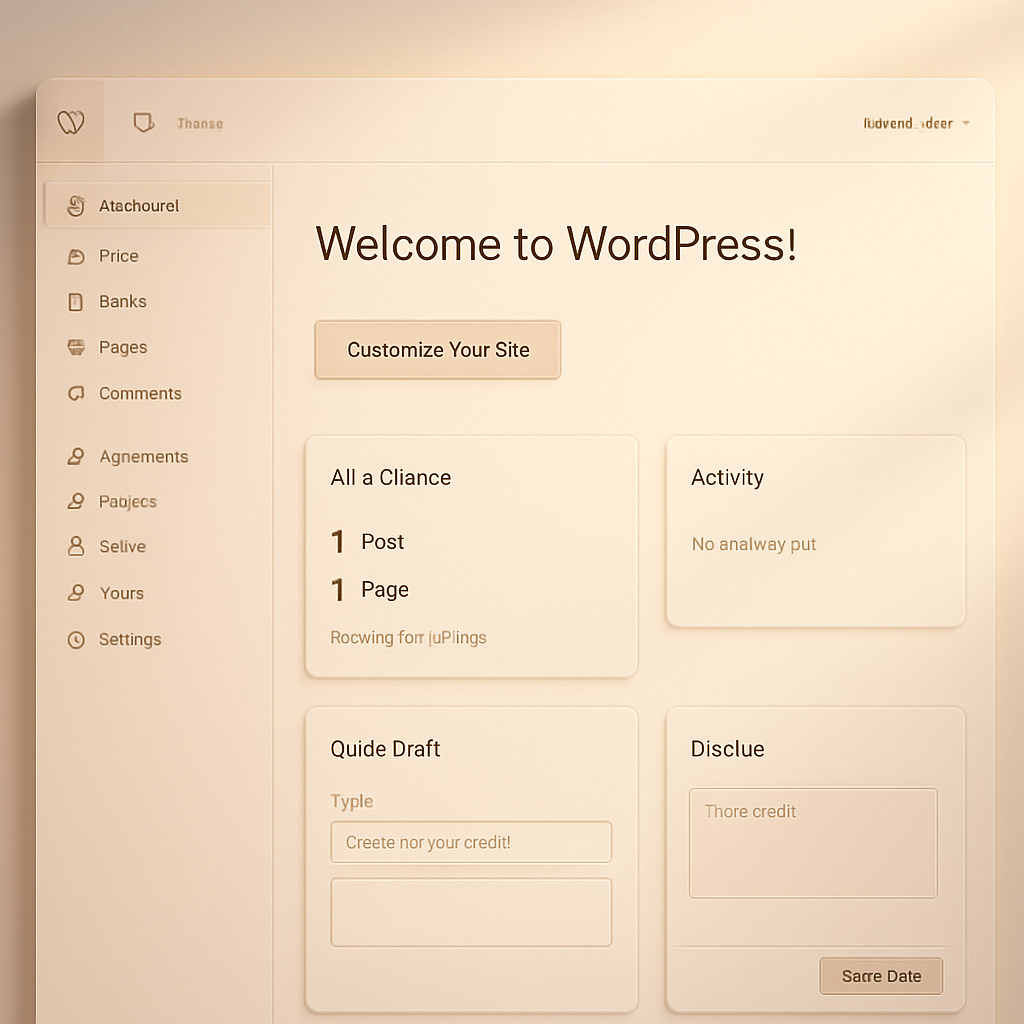Click the Activity card title
The height and width of the screenshot is (1024, 1024).
pos(727,477)
